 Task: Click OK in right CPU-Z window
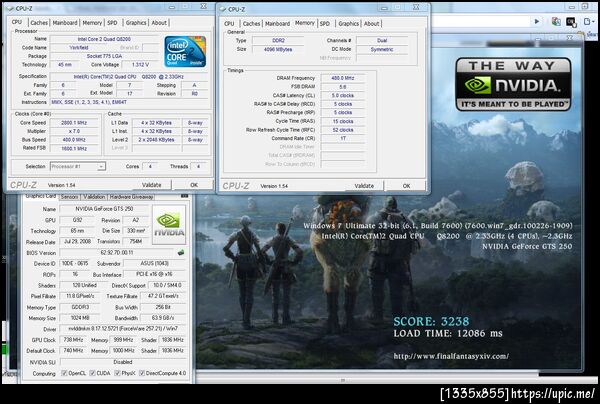406,186
